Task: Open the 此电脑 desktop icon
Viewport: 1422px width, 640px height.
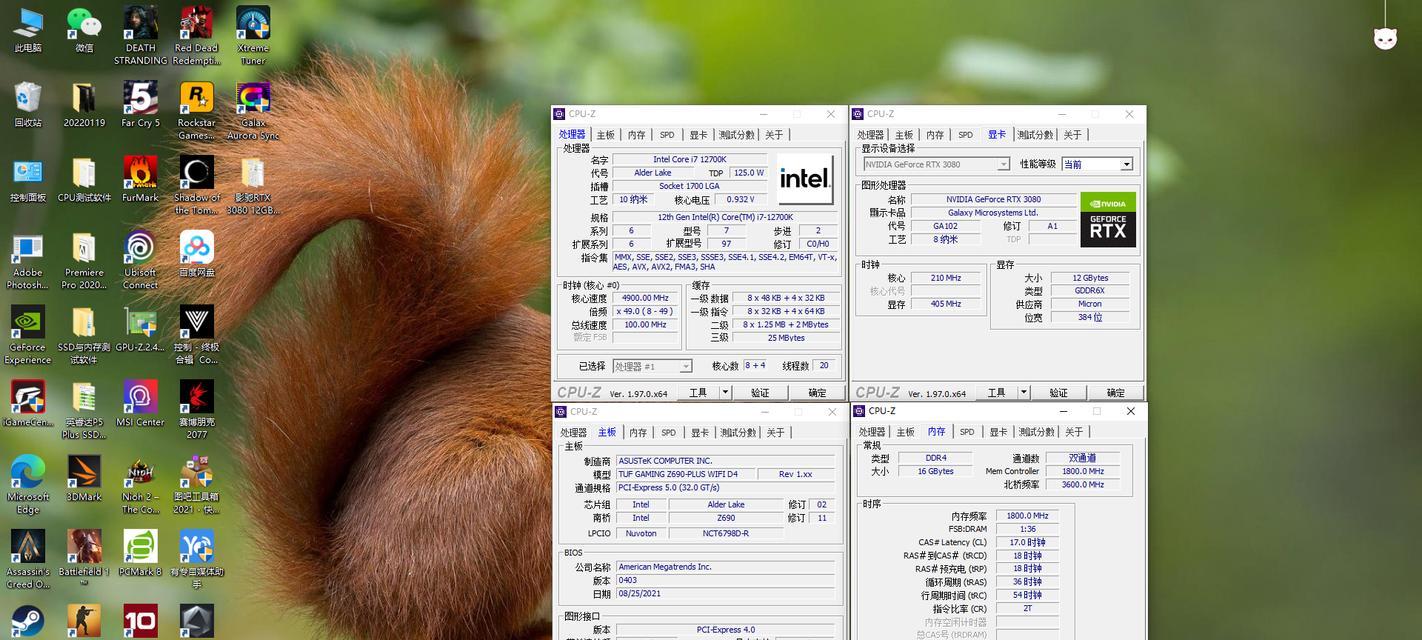Action: click(x=28, y=30)
